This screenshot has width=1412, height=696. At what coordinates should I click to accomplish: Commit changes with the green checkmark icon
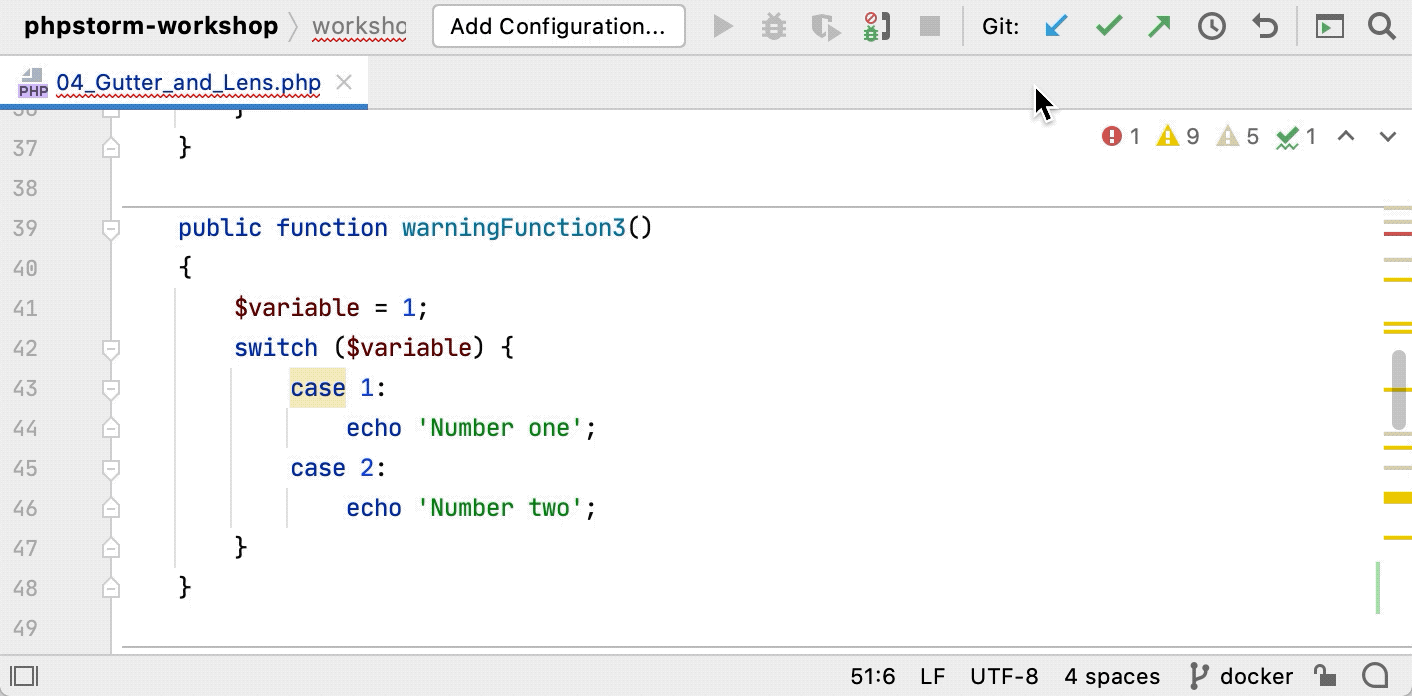click(1108, 26)
